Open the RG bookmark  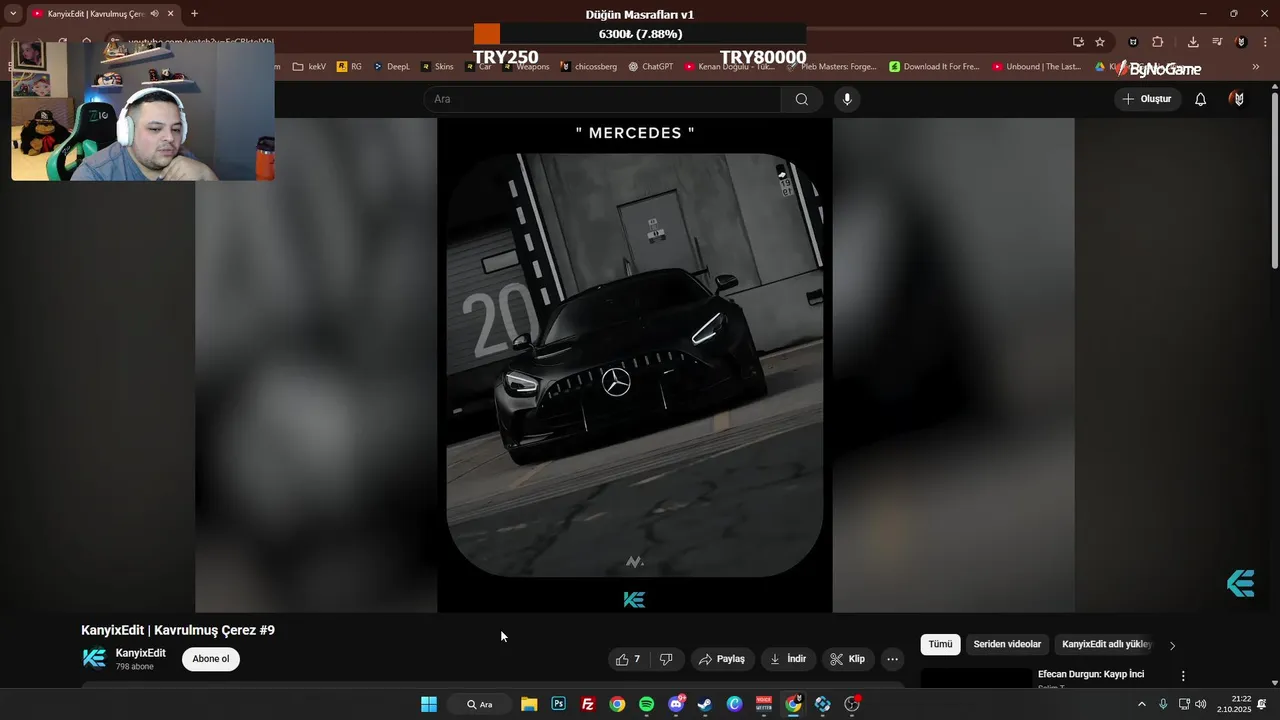click(x=350, y=67)
